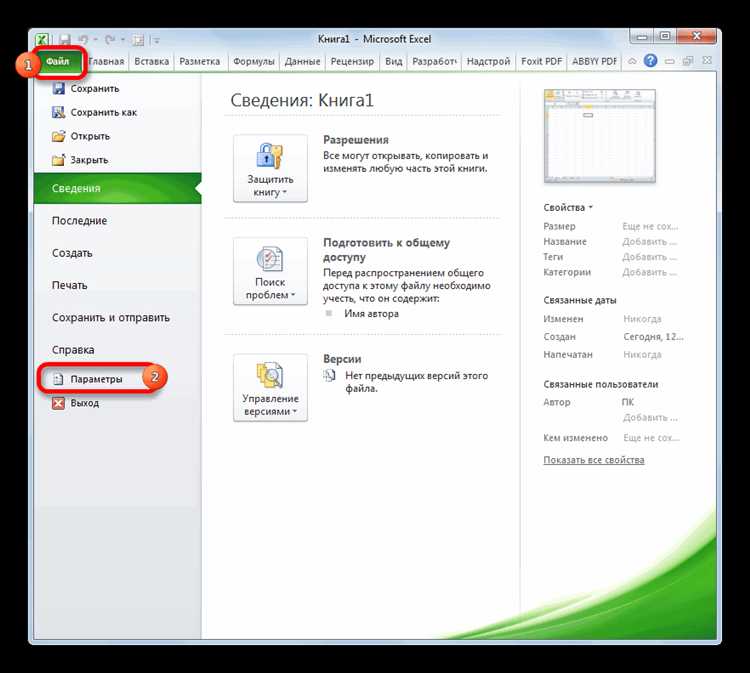This screenshot has height=673, width=750.
Task: Click the Undo arrow in Quick Access Toolbar
Action: point(83,40)
